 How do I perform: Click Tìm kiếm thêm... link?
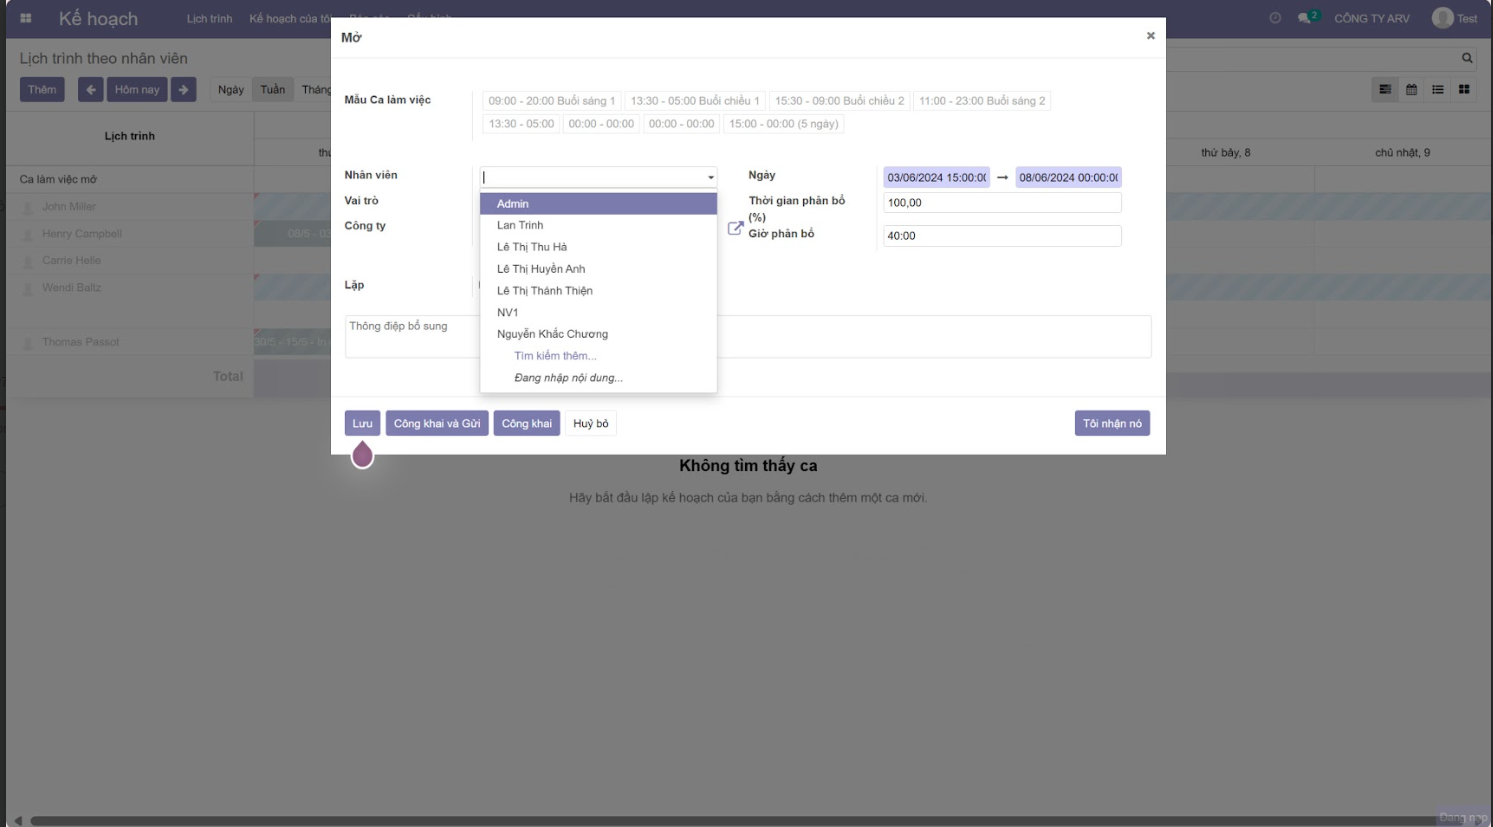(555, 356)
